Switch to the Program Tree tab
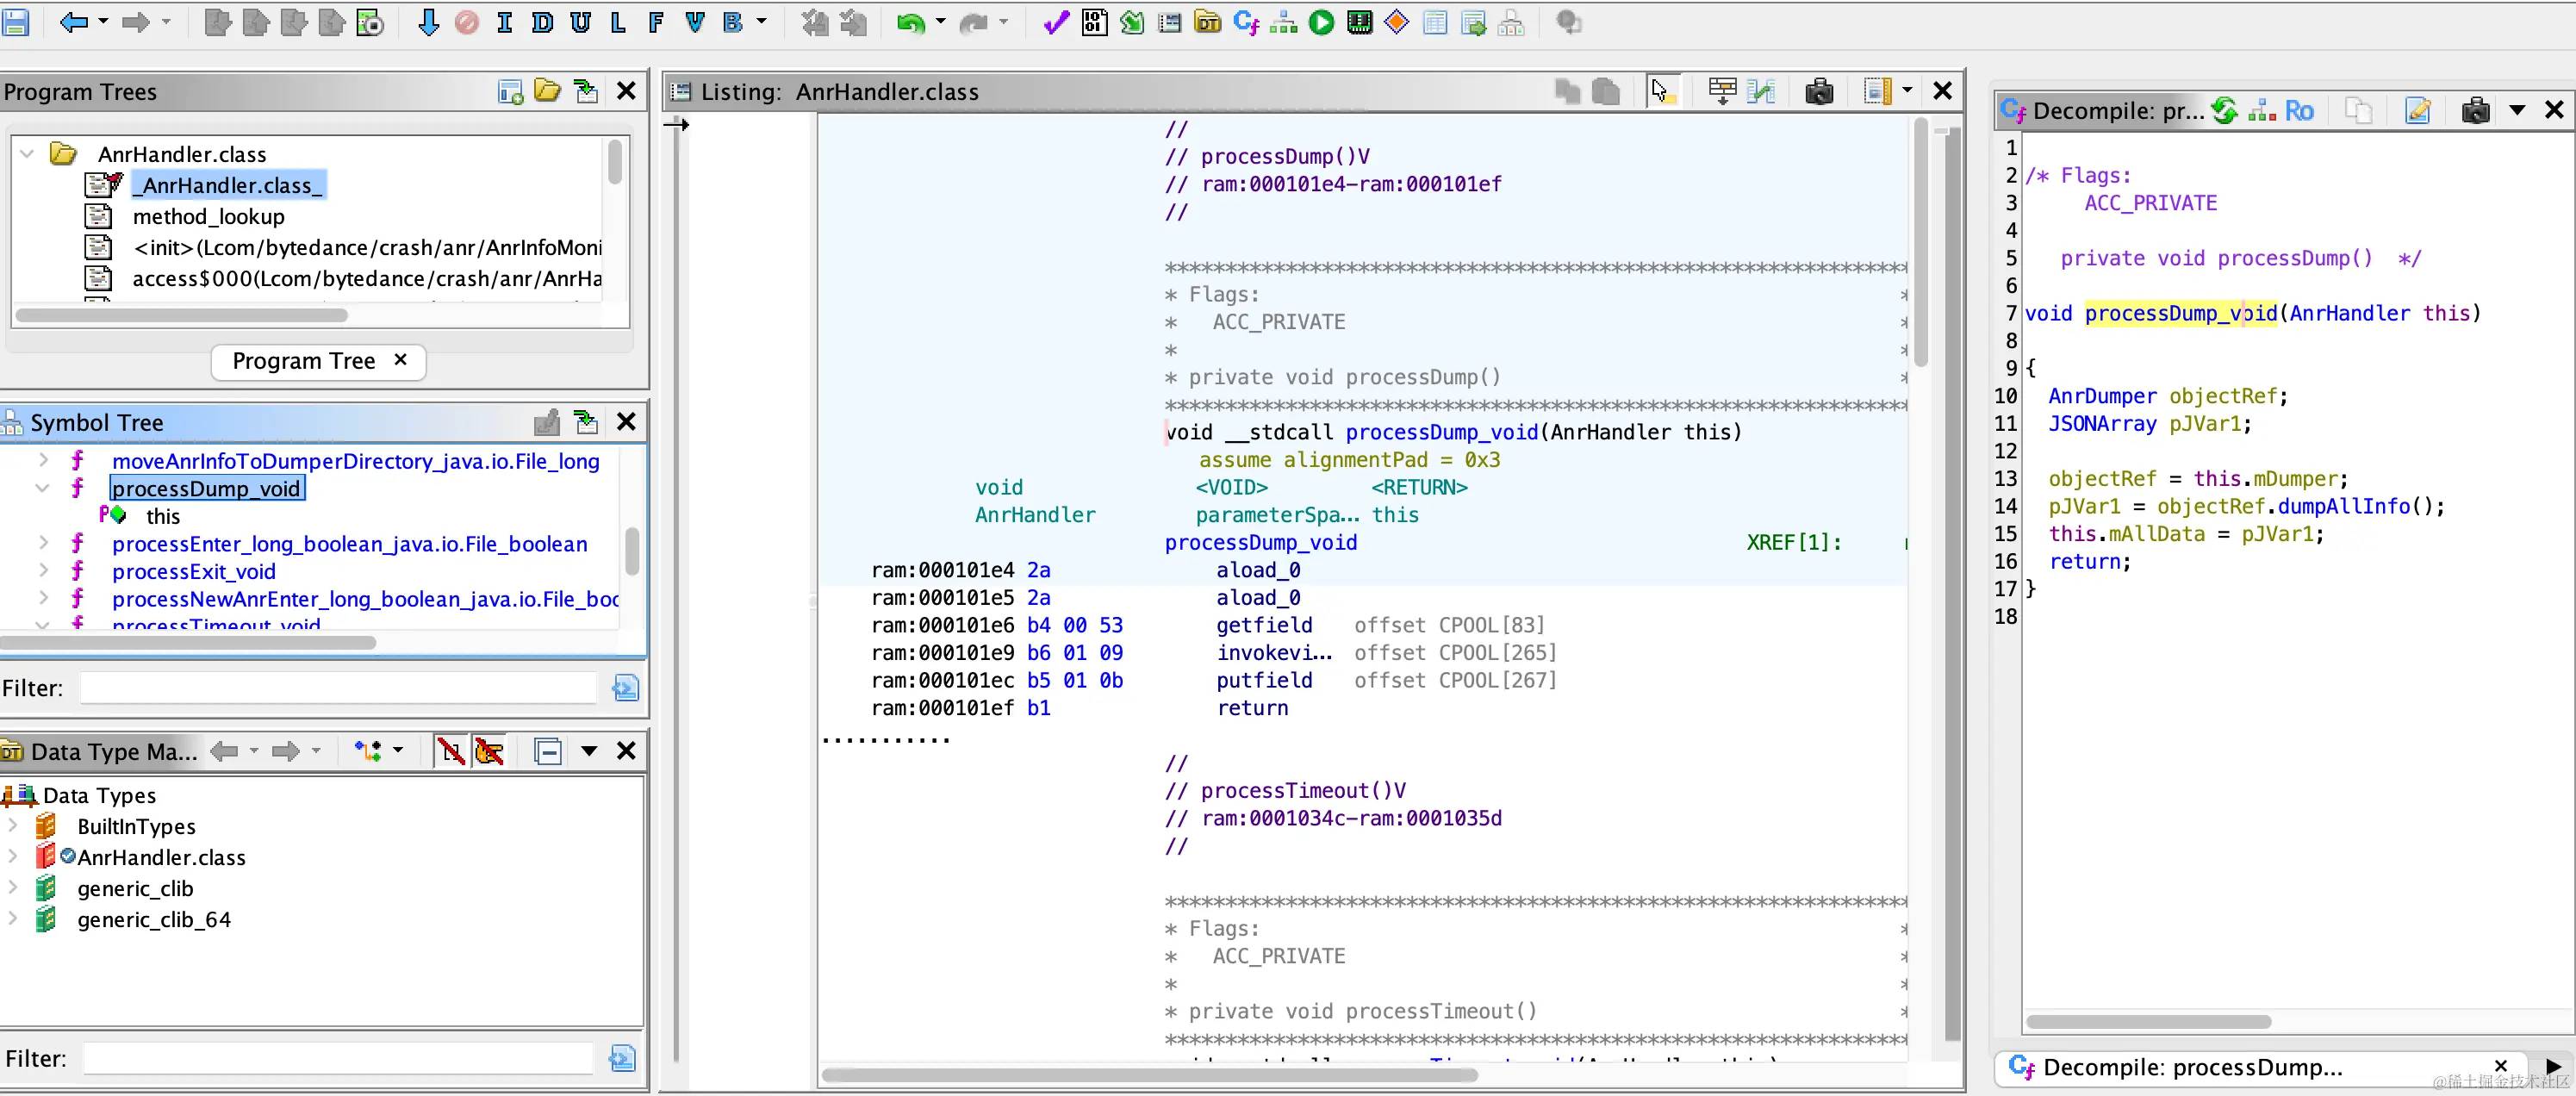The width and height of the screenshot is (2576, 1096). [303, 361]
